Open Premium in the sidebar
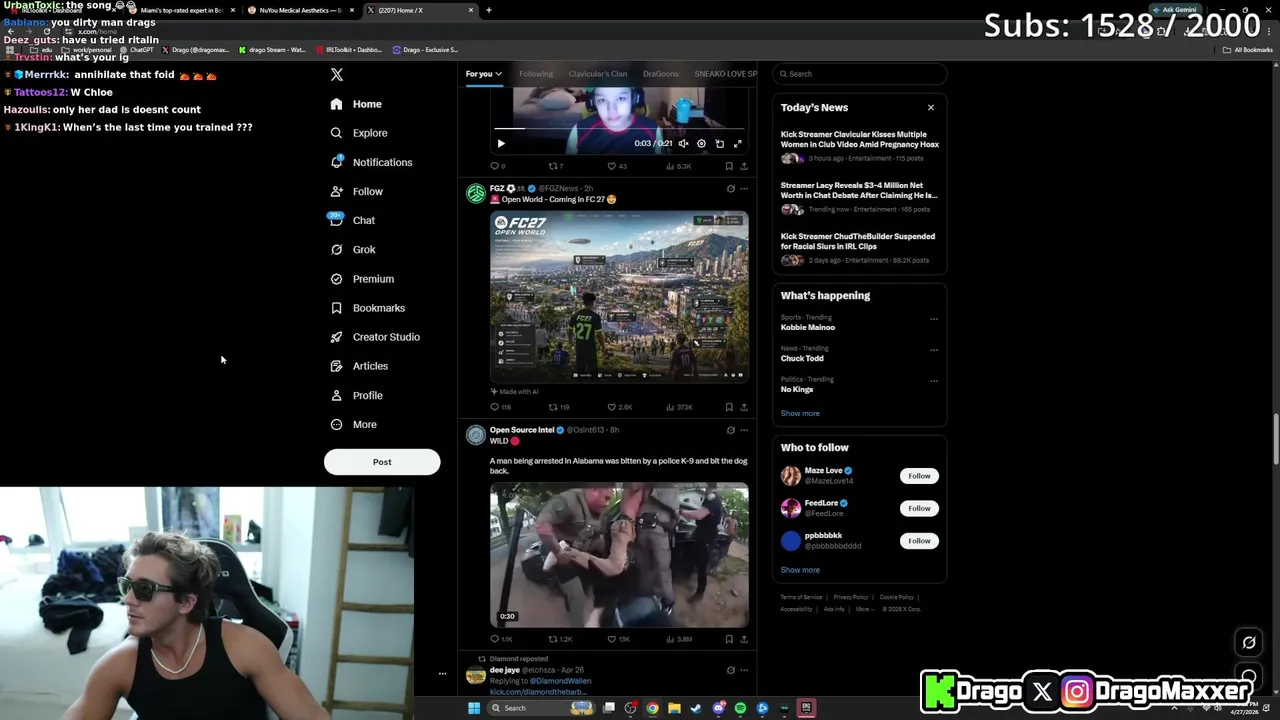This screenshot has width=1280, height=720. pyautogui.click(x=362, y=279)
